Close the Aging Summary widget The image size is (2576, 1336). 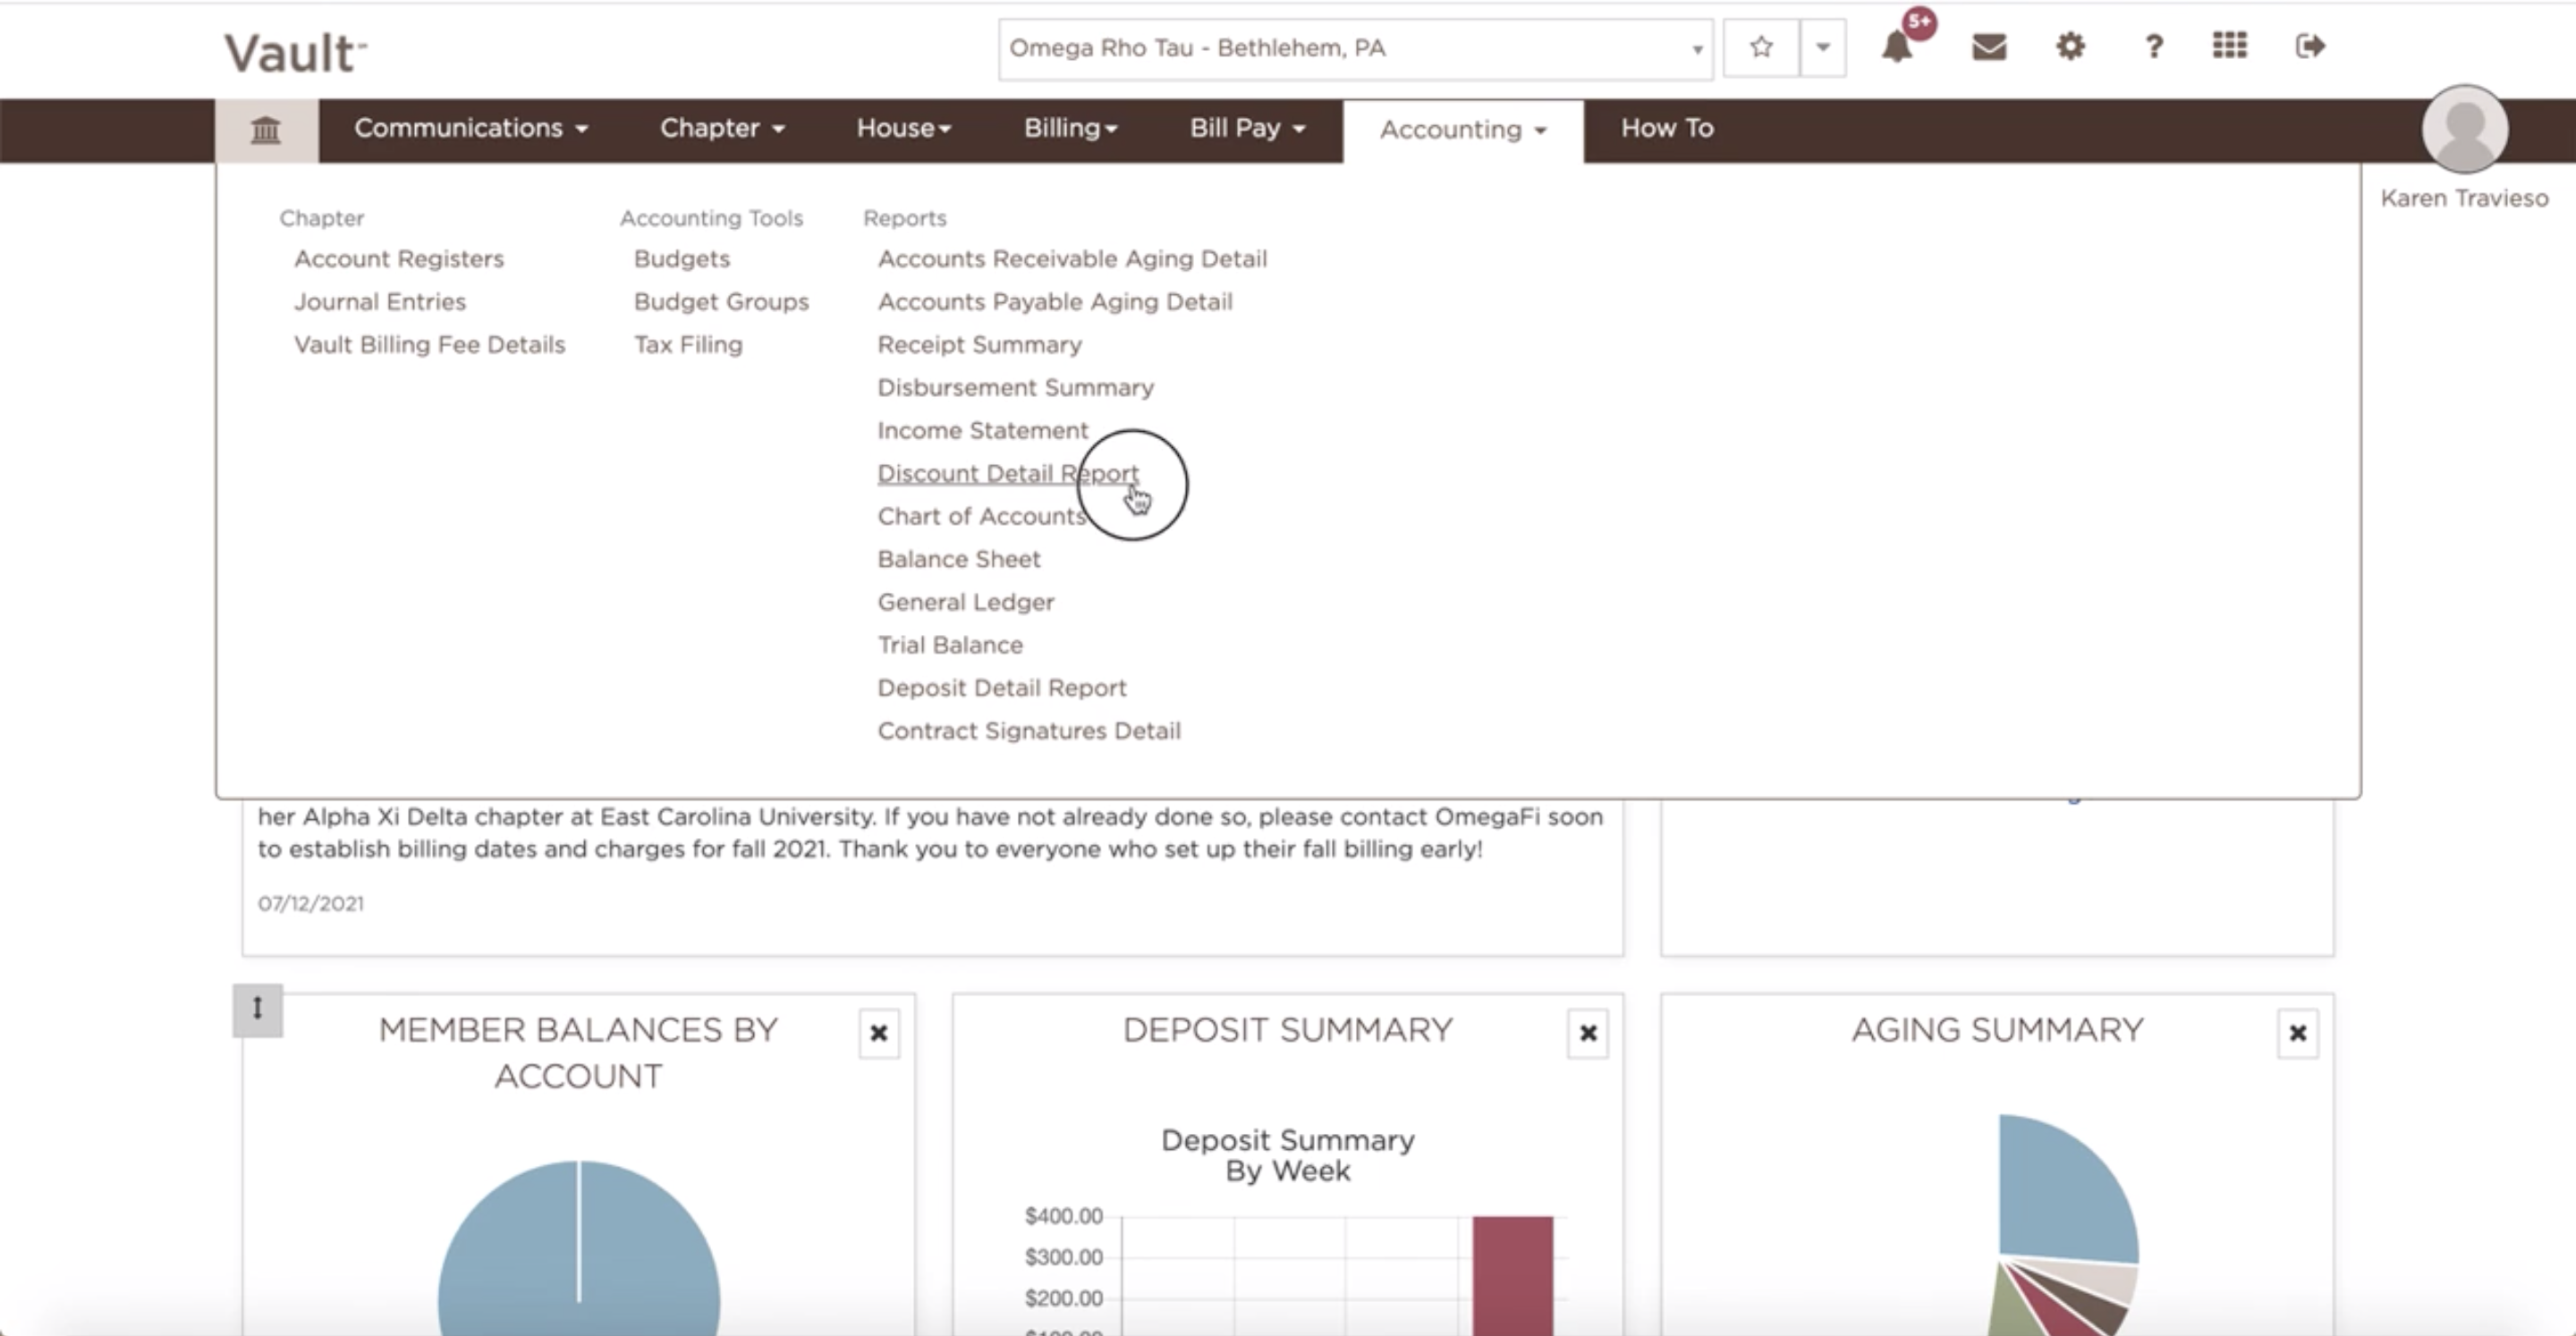point(2297,1033)
